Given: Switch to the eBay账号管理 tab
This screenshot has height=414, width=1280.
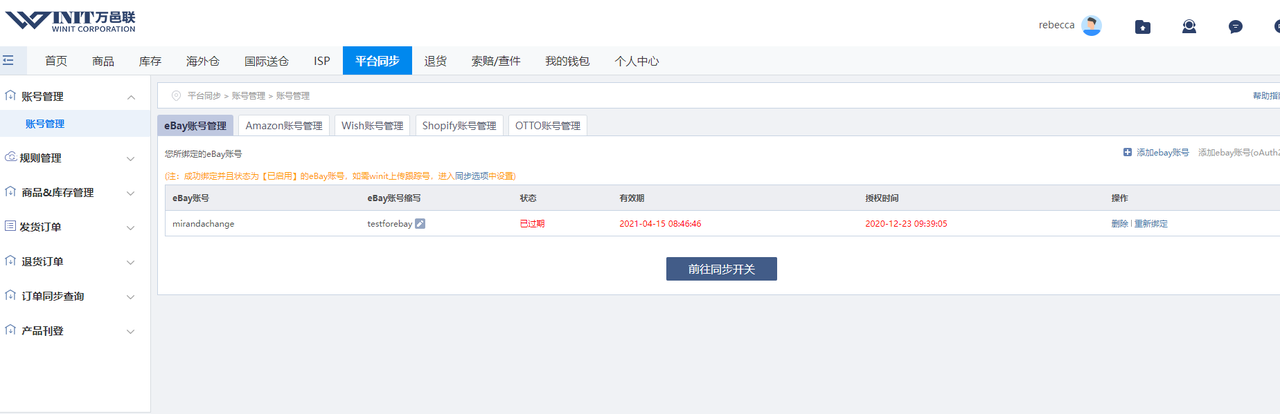Looking at the screenshot, I should 196,126.
